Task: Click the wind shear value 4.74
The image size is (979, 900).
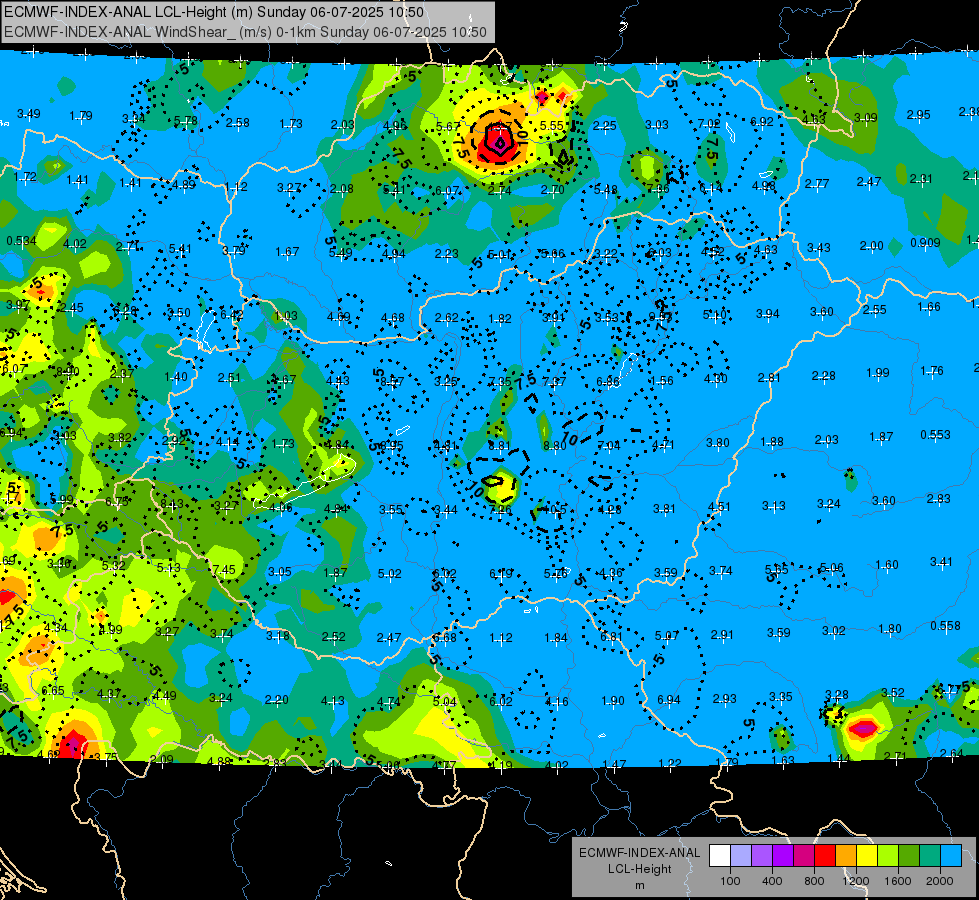Action: point(388,703)
